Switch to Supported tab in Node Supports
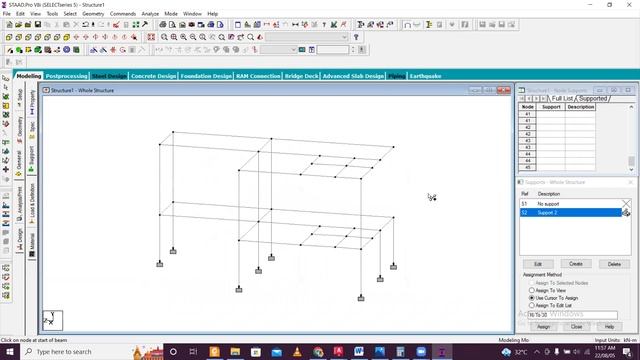Image resolution: width=640 pixels, height=360 pixels. tap(593, 98)
